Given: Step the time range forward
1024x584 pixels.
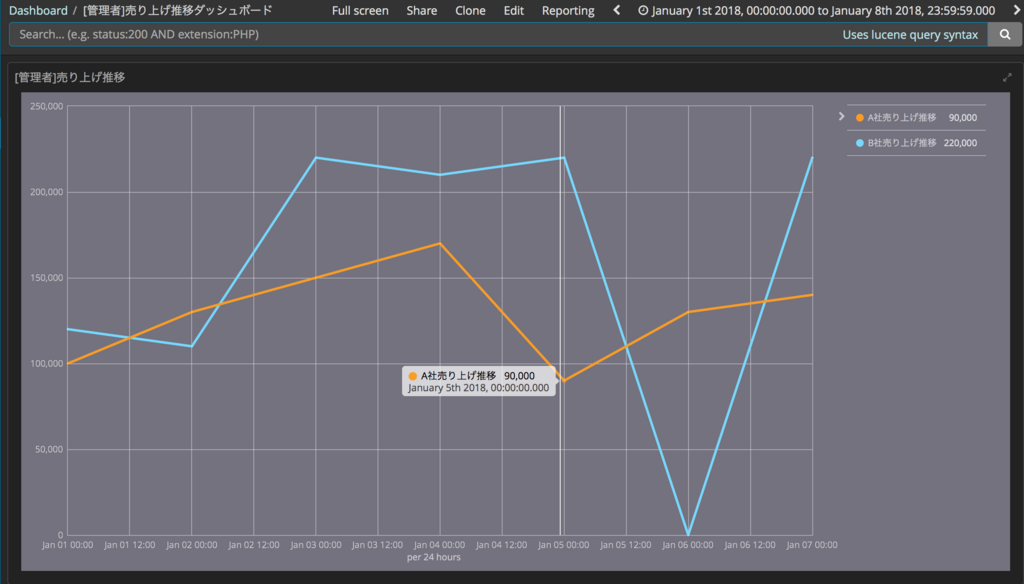Looking at the screenshot, I should click(x=1017, y=10).
